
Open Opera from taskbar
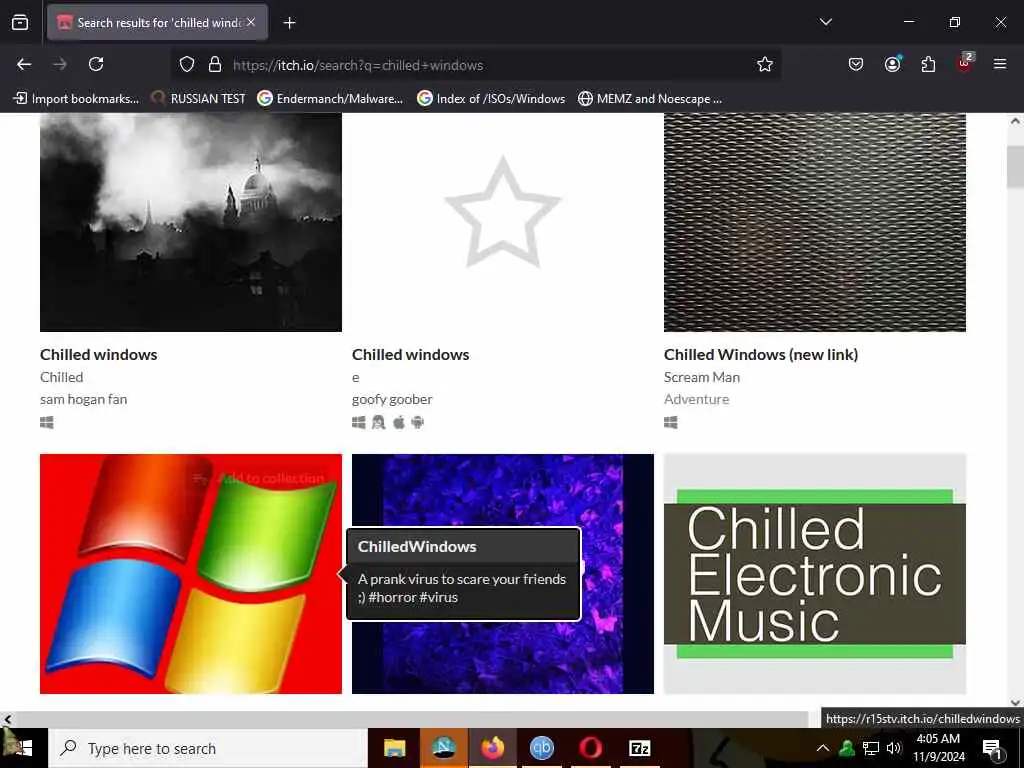pos(590,748)
